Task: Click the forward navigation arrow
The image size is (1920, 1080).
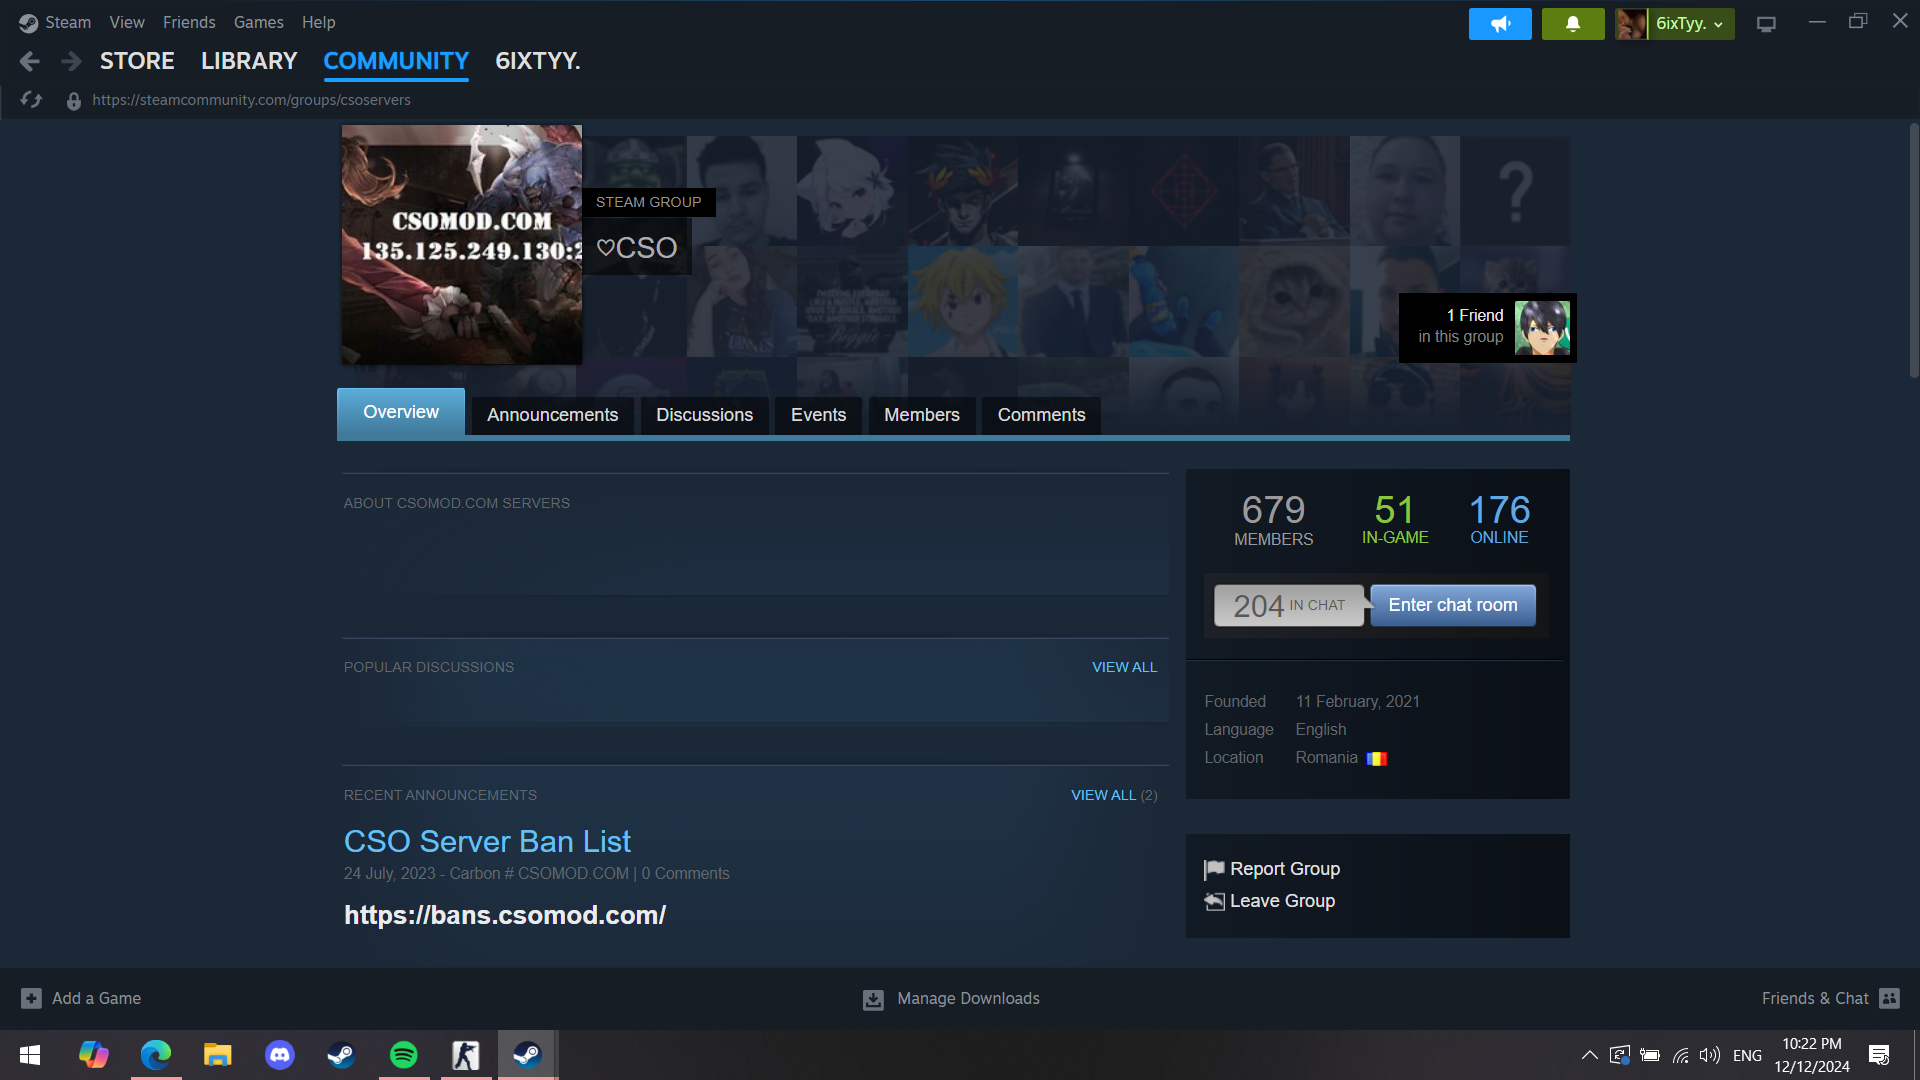Action: click(x=71, y=62)
